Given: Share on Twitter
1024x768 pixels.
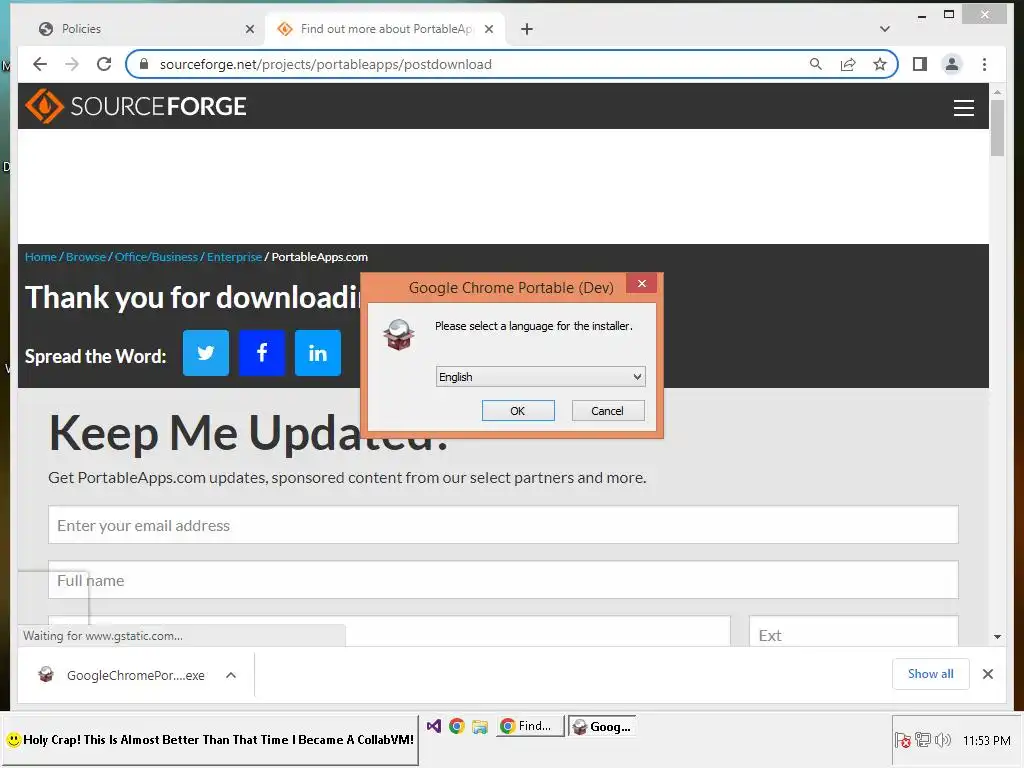Looking at the screenshot, I should 206,353.
